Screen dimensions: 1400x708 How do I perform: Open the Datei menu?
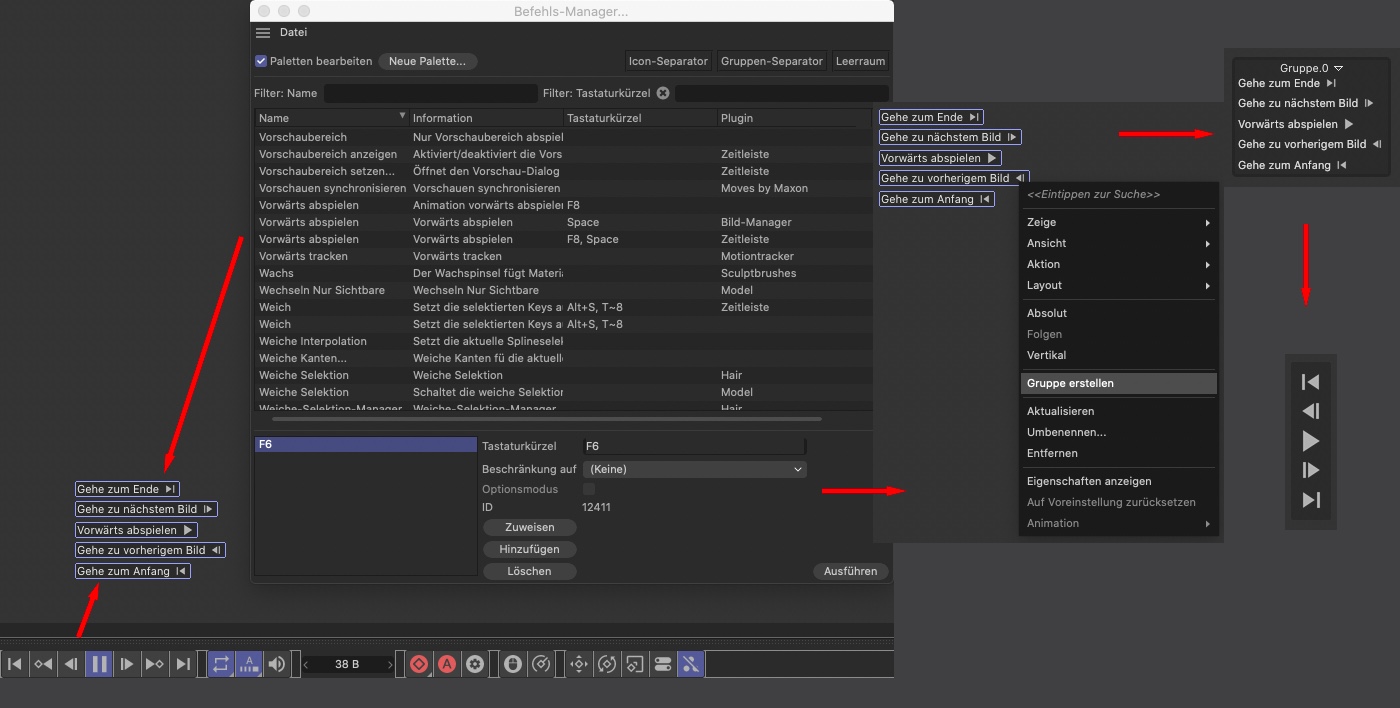[293, 33]
